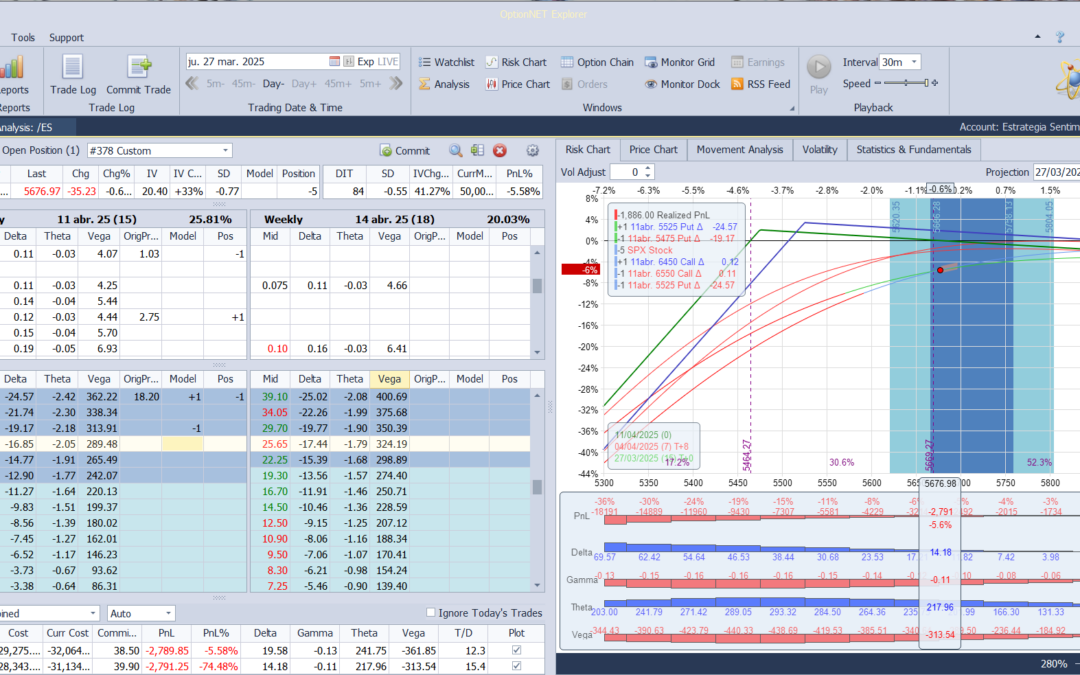Click the 39.10 Mid cell in Weekly chain

coord(275,397)
